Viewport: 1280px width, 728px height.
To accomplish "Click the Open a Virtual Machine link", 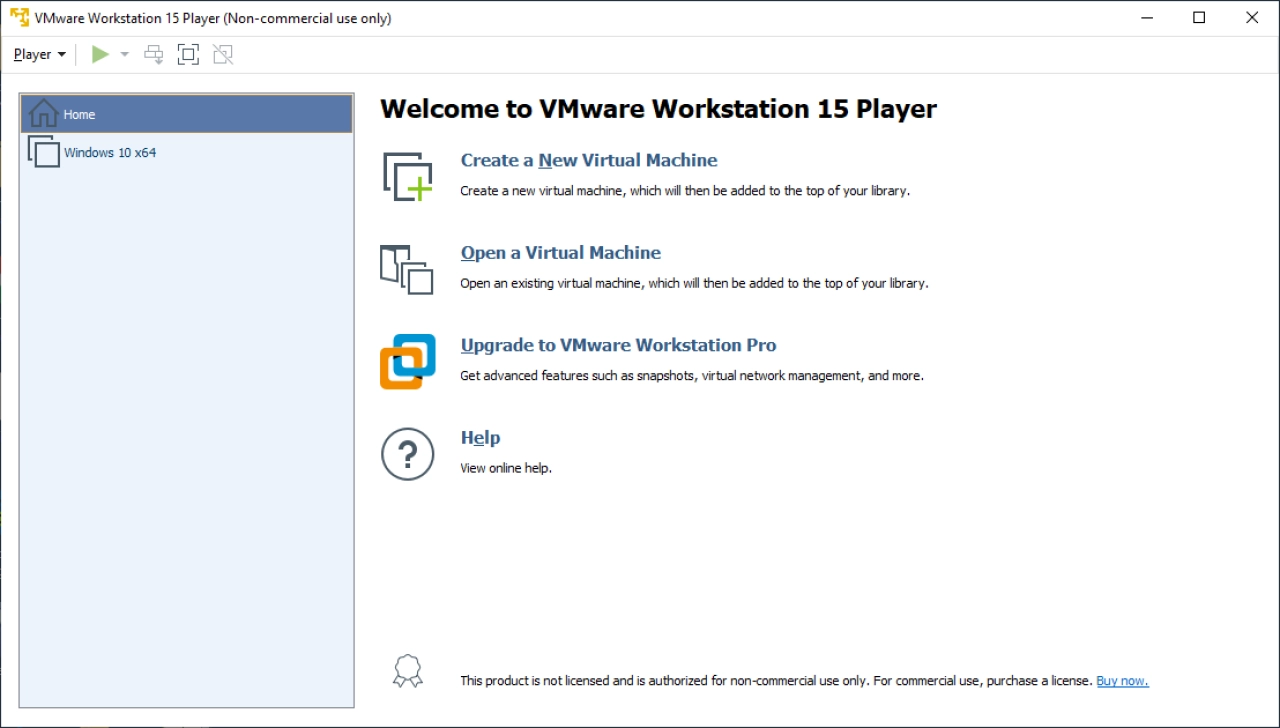I will click(561, 253).
